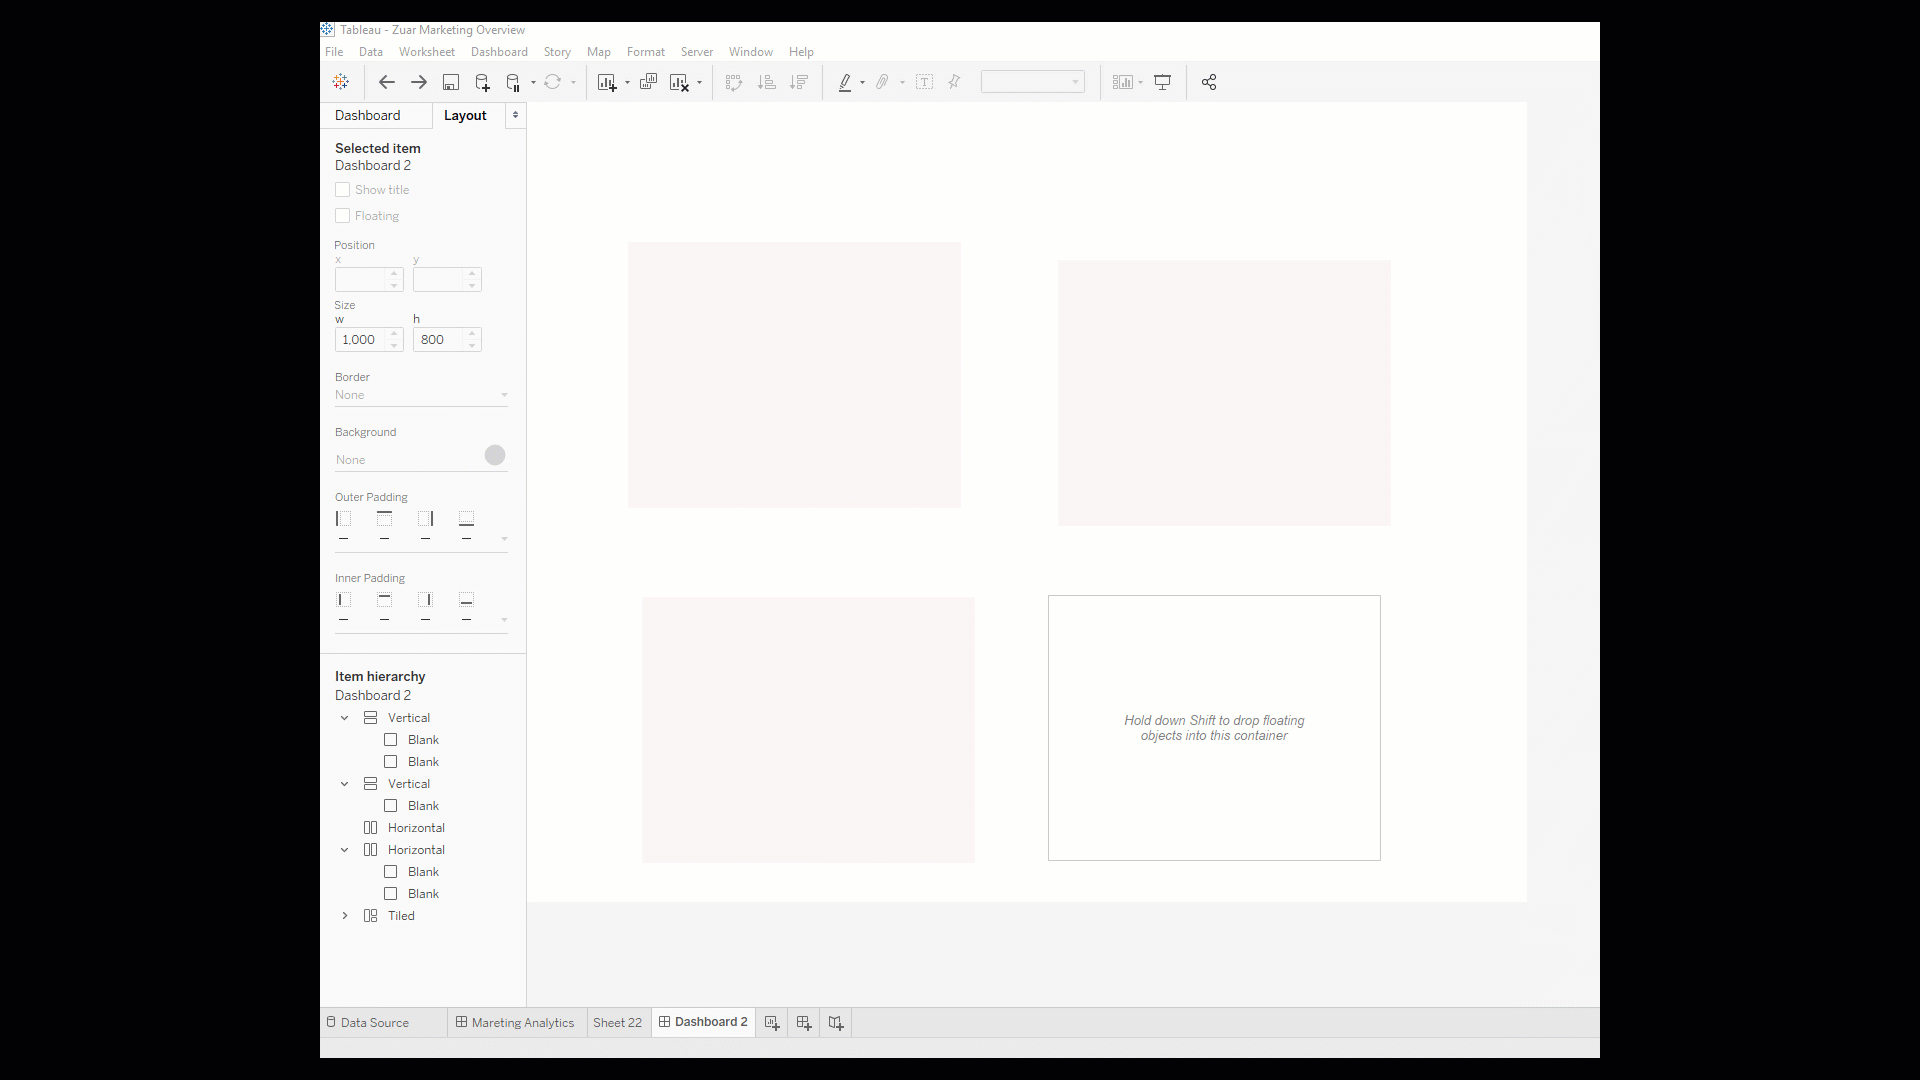Open the Story menu
This screenshot has height=1080, width=1920.
[557, 52]
